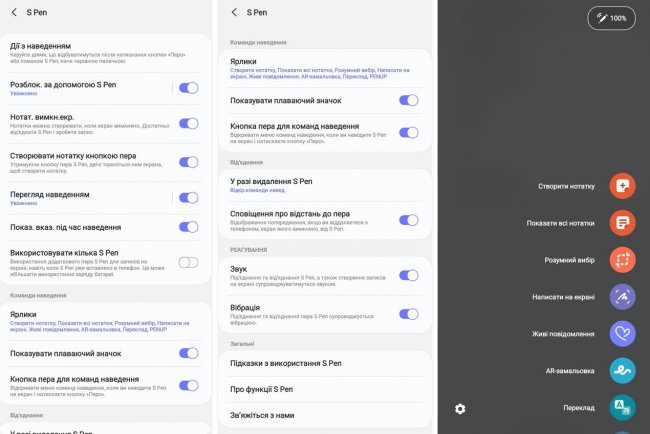This screenshot has width=650, height=434.
Task: Open the Переклад translate icon
Action: tap(622, 407)
